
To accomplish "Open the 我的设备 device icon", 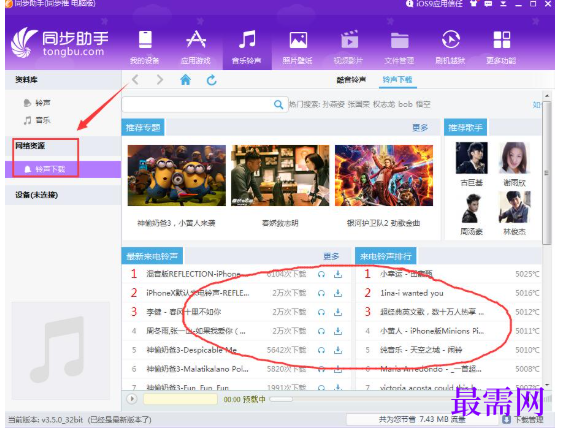I will [145, 39].
